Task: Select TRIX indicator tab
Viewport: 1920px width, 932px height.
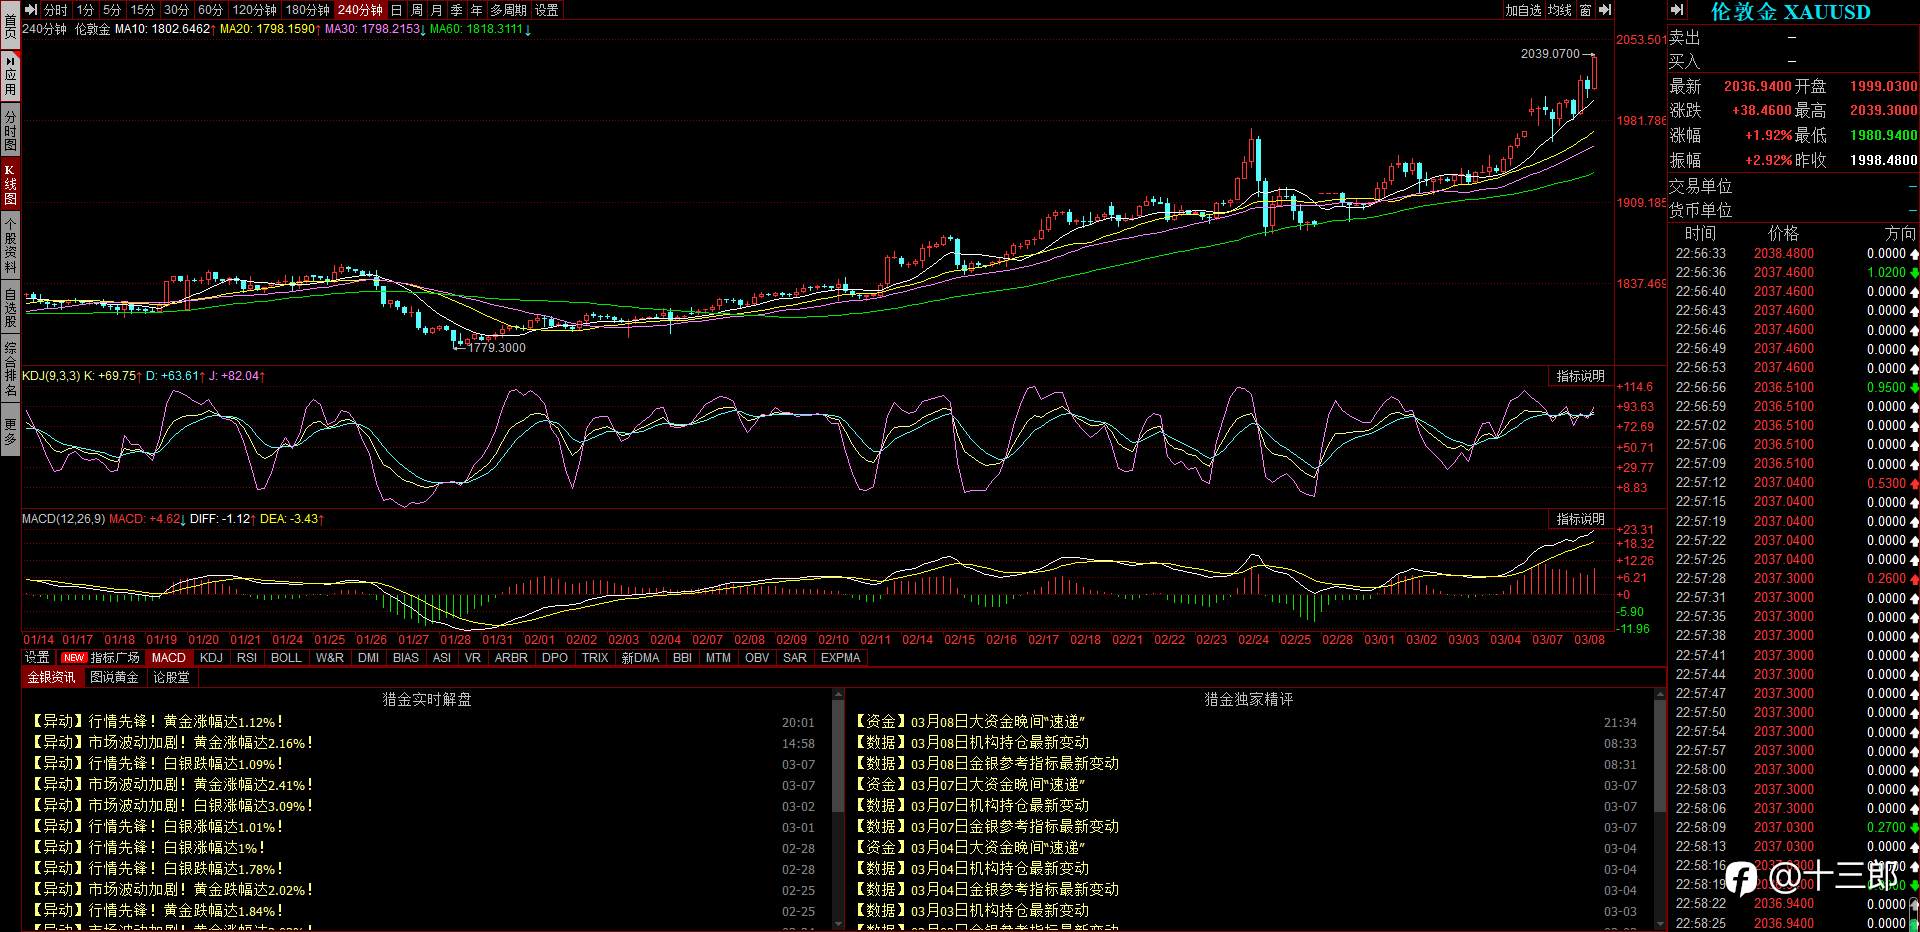Action: click(x=595, y=658)
